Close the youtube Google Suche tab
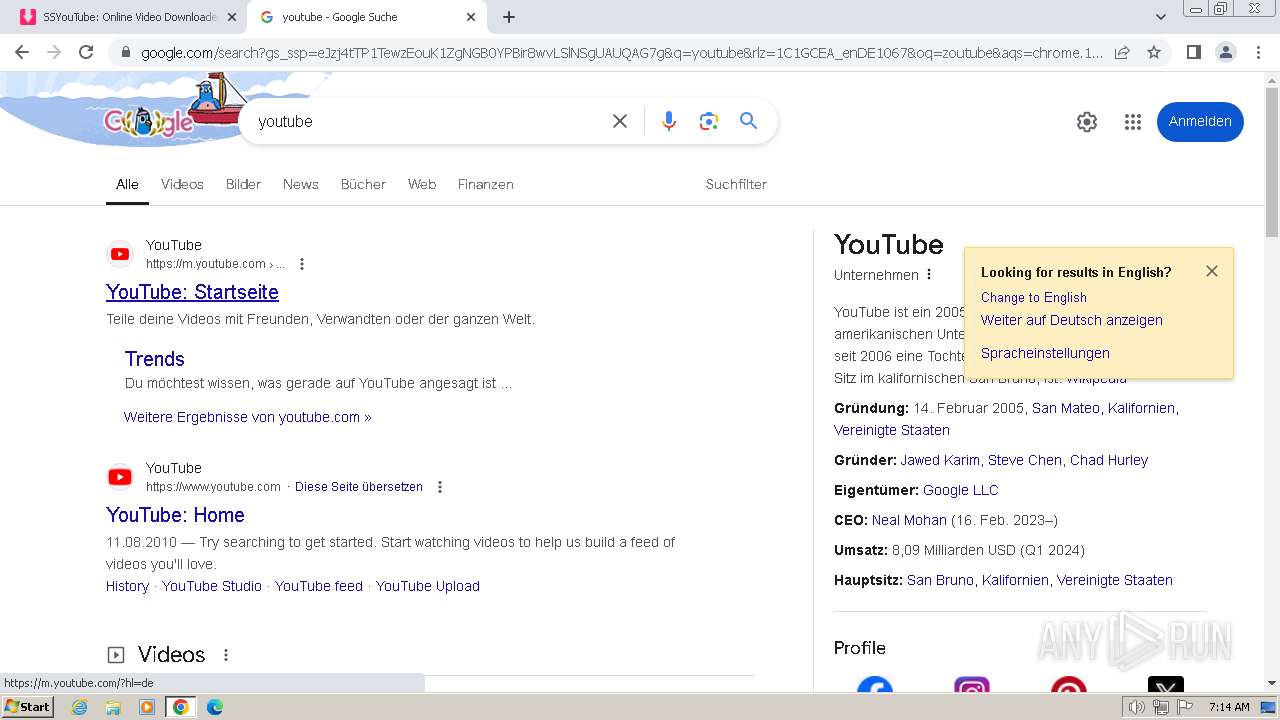Viewport: 1280px width, 720px height. (x=471, y=17)
